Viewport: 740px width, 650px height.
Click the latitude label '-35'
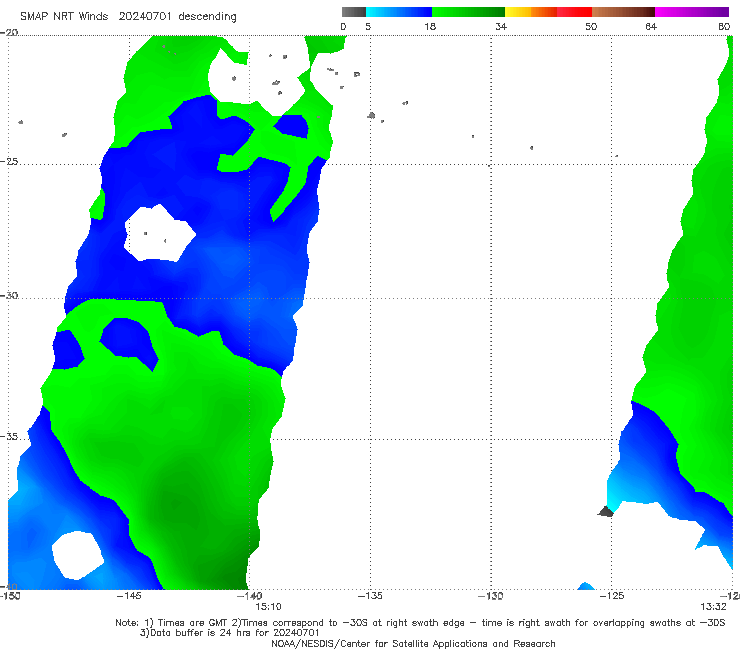point(9,437)
